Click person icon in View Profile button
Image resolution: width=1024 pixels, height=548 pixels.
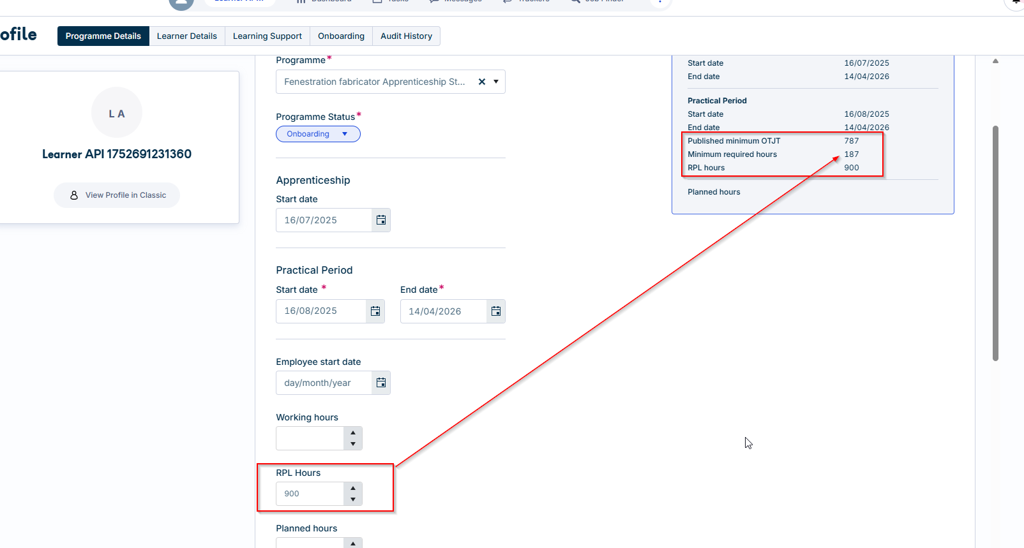pos(74,195)
